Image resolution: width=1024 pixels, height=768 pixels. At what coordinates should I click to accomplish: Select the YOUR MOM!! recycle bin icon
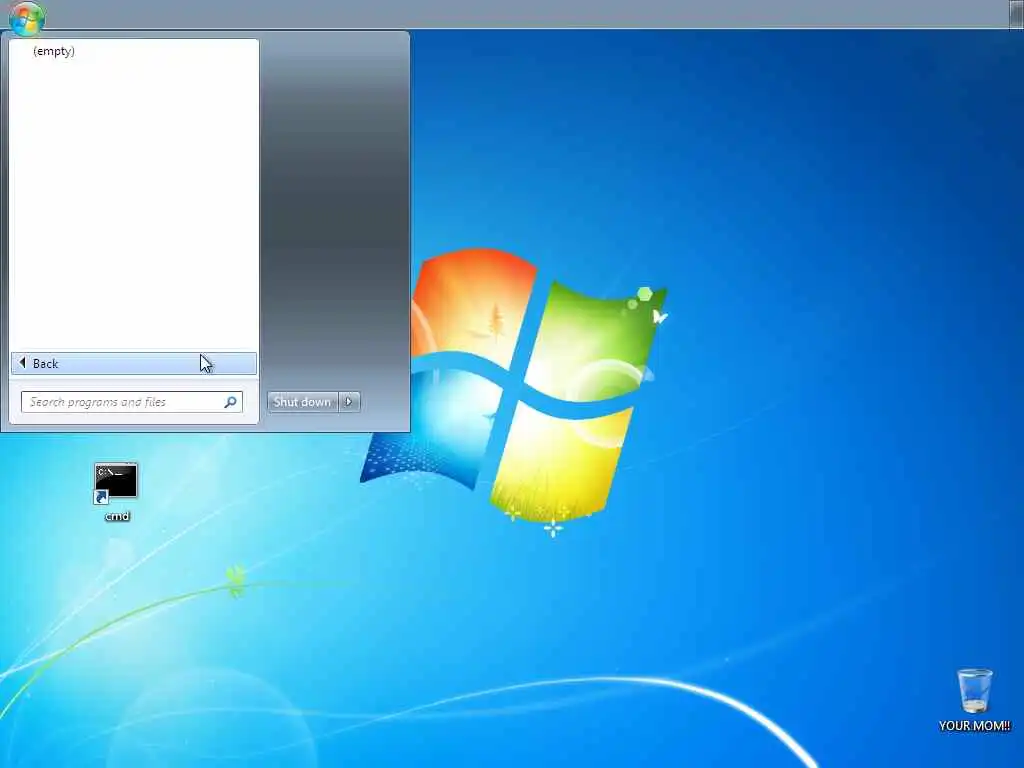point(974,690)
